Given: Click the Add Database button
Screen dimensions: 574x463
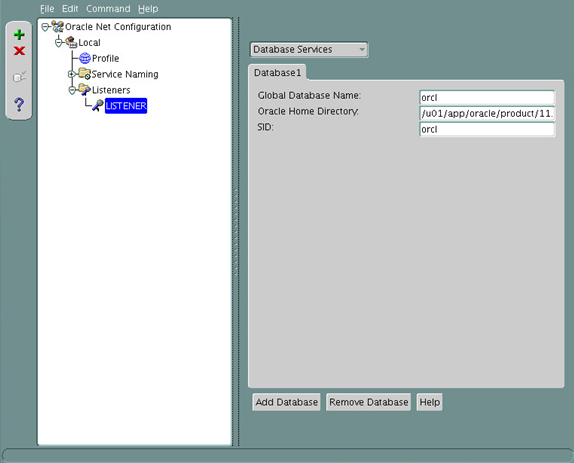Looking at the screenshot, I should tap(287, 402).
